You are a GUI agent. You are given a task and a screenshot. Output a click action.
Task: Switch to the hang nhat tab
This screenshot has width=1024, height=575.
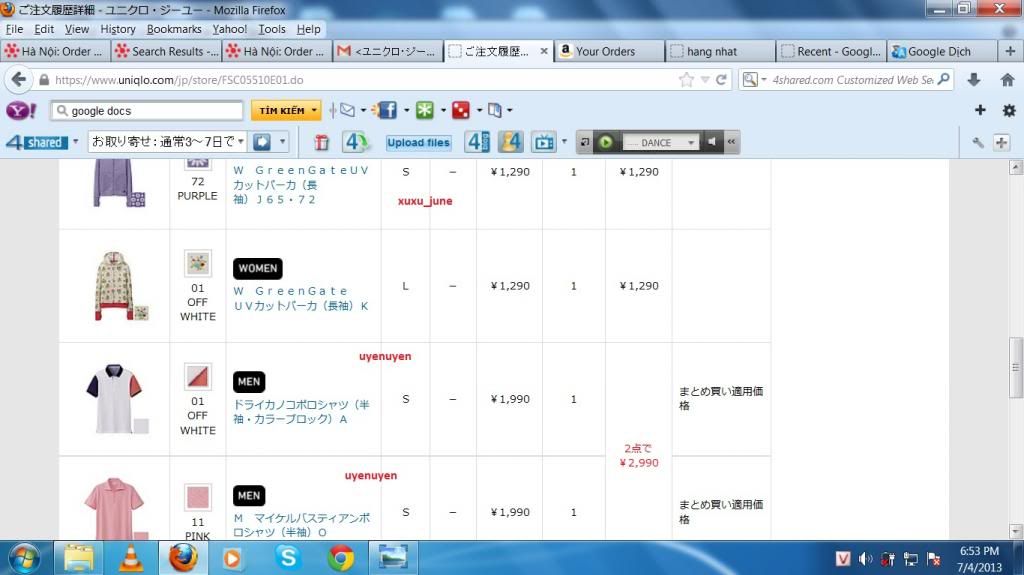coord(720,51)
